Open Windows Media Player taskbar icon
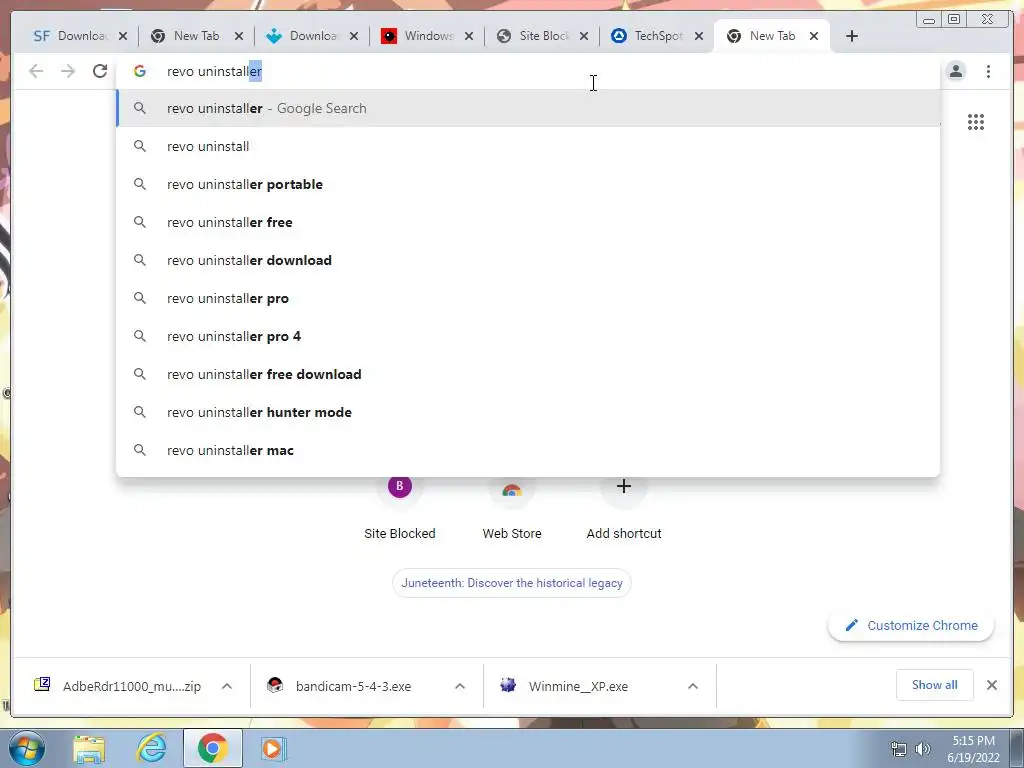This screenshot has width=1024, height=768. point(273,748)
